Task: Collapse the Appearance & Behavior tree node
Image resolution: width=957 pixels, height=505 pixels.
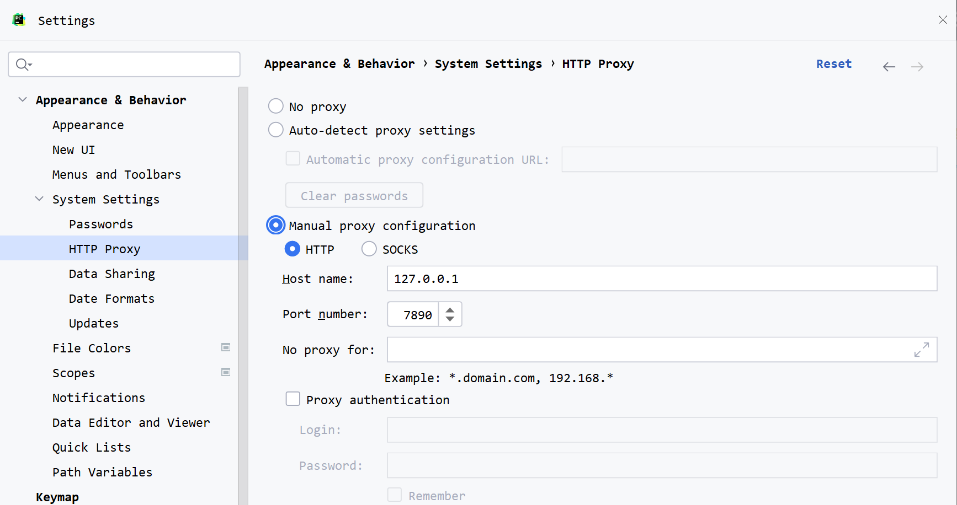Action: 23,99
